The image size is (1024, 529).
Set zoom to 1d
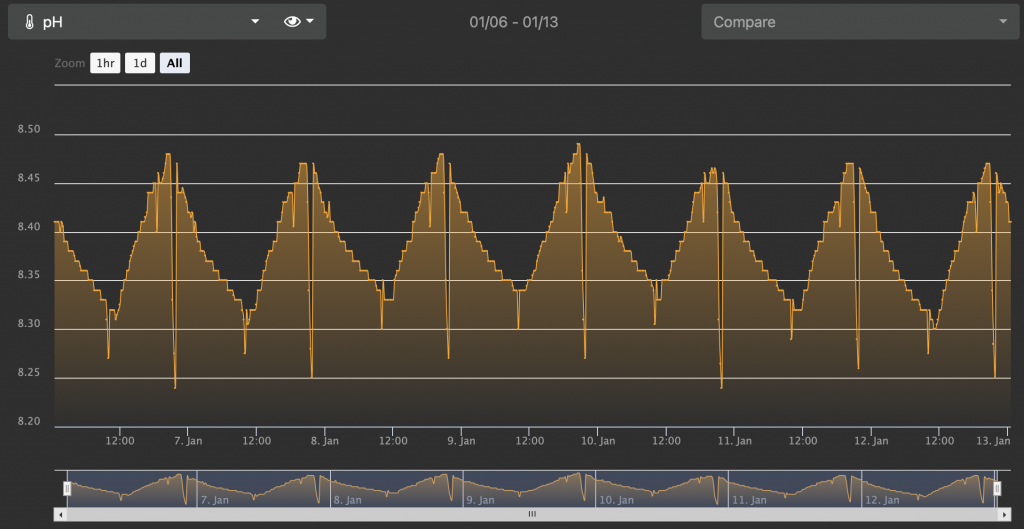[140, 64]
